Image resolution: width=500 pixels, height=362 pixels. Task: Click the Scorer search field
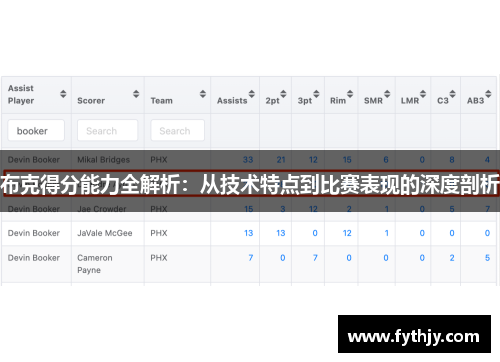tap(107, 130)
